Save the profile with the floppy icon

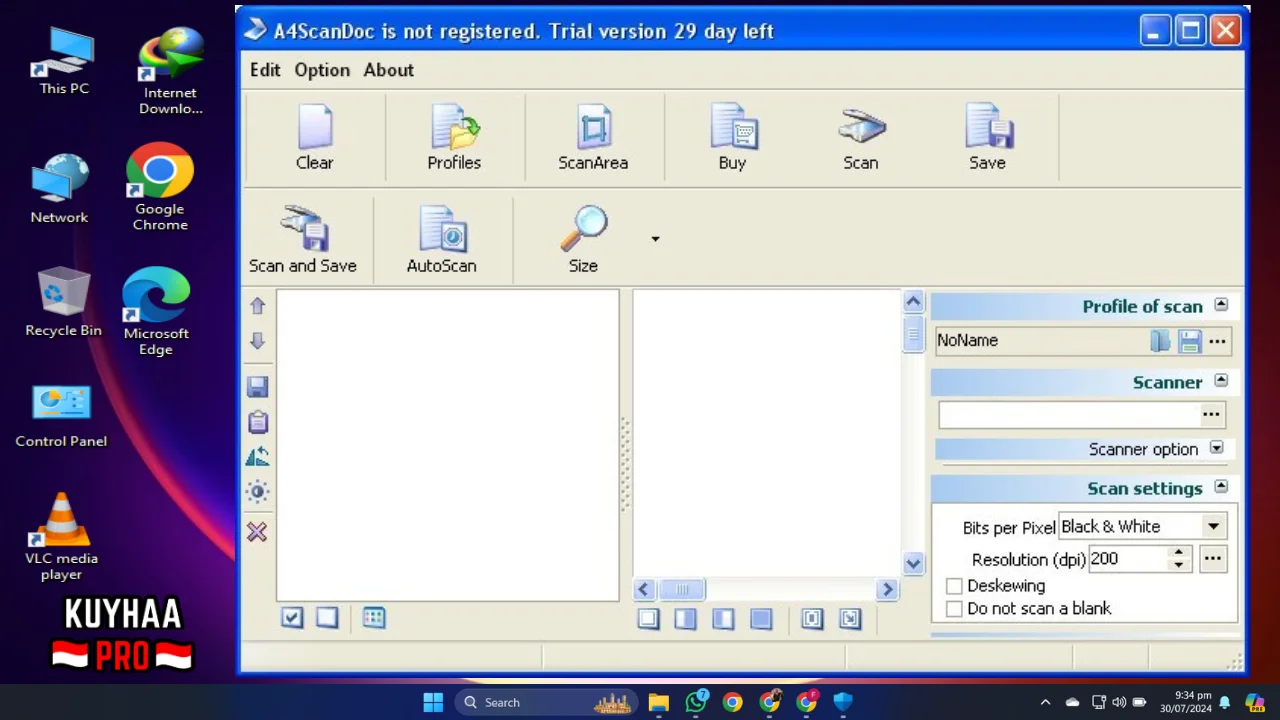(1189, 341)
